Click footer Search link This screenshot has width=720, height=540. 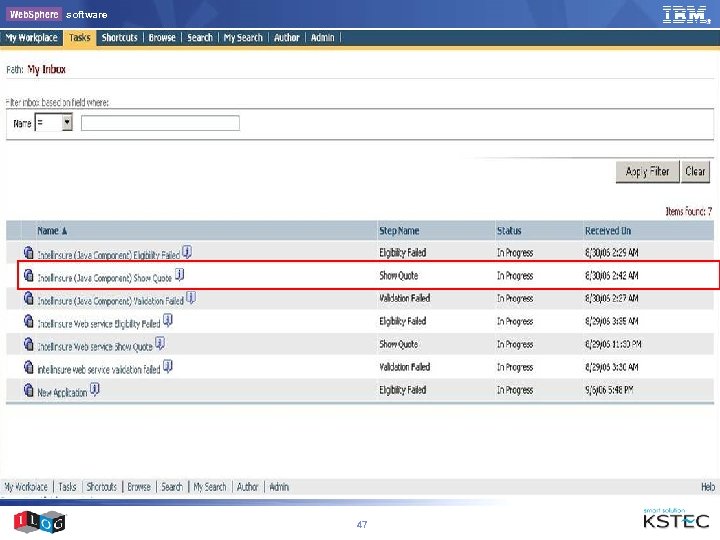click(172, 487)
